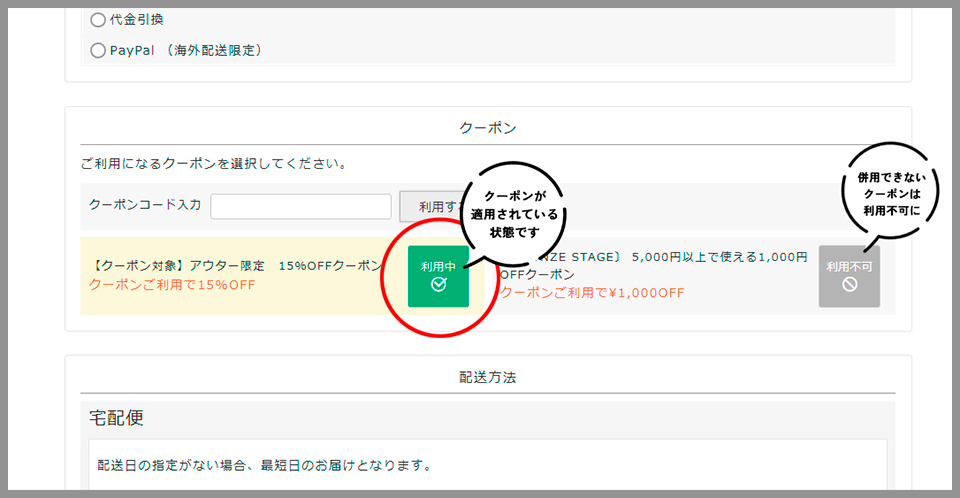Click the orange クーポンご利用で¥1,000OFF text

592,293
